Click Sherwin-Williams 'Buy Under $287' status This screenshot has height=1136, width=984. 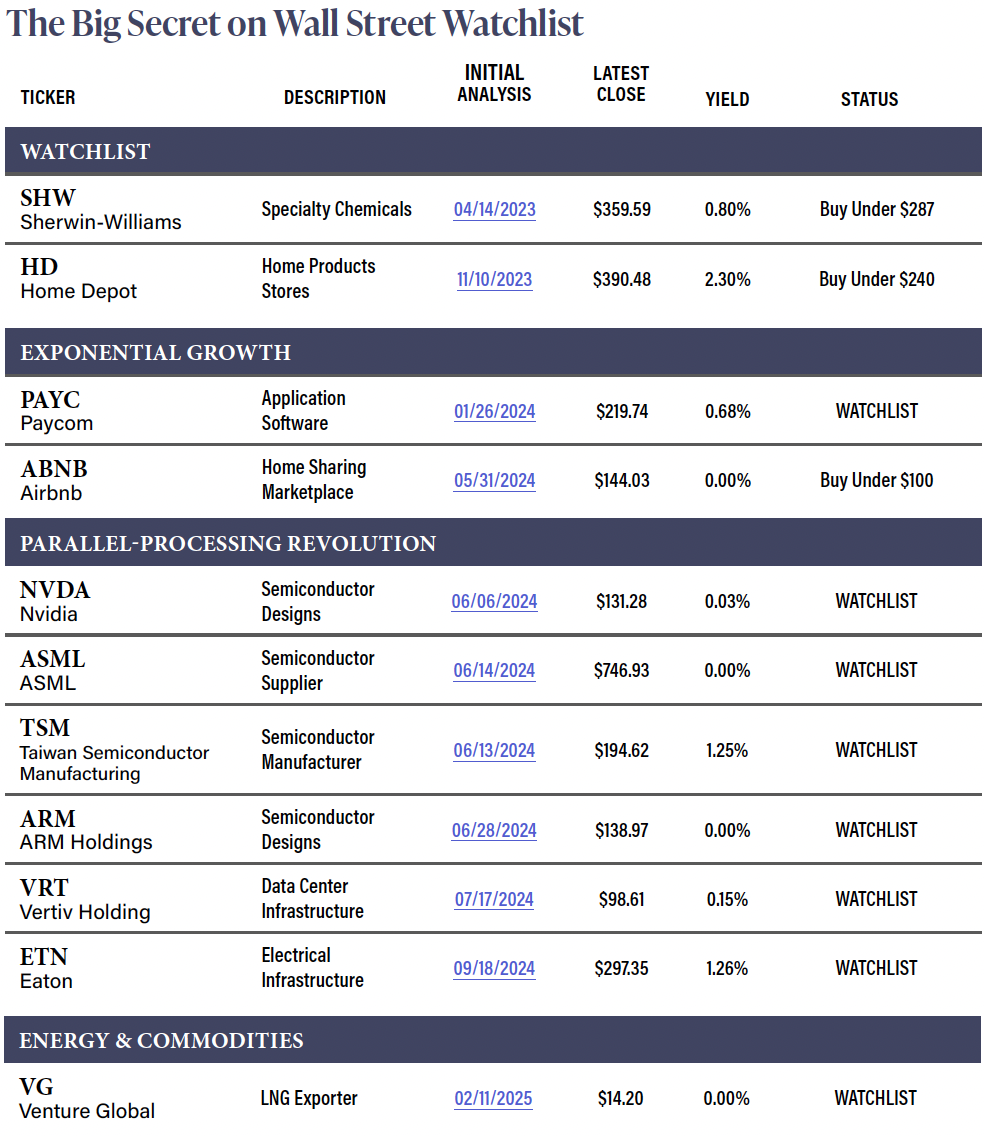click(877, 210)
